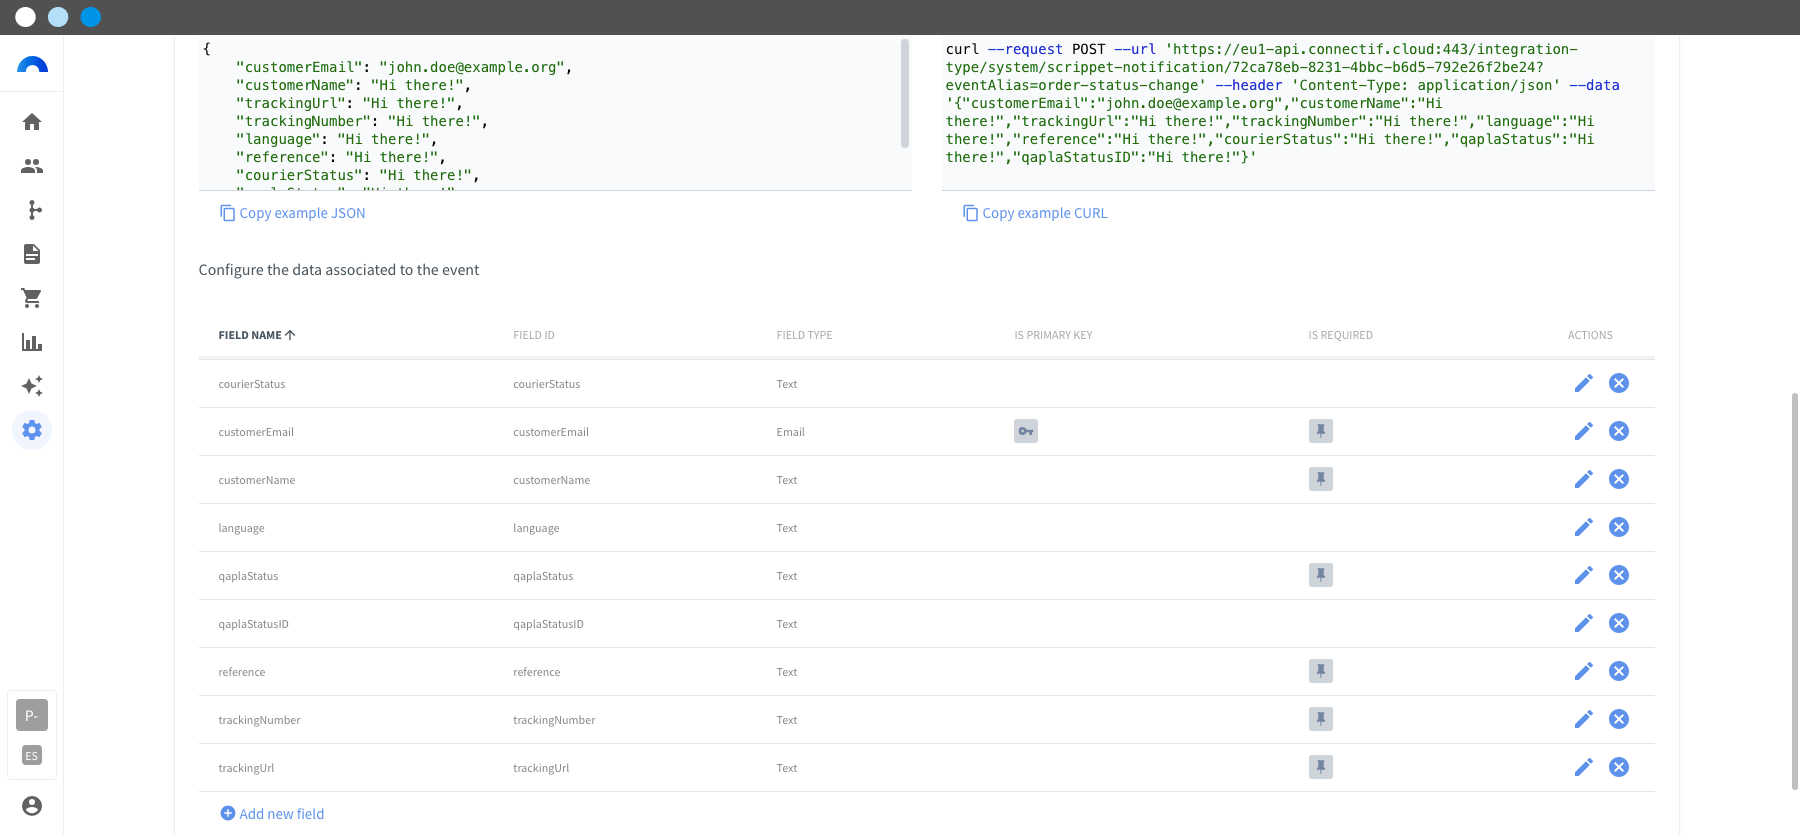Click the JSON example code scrollbar
The image size is (1800, 835).
tap(905, 93)
